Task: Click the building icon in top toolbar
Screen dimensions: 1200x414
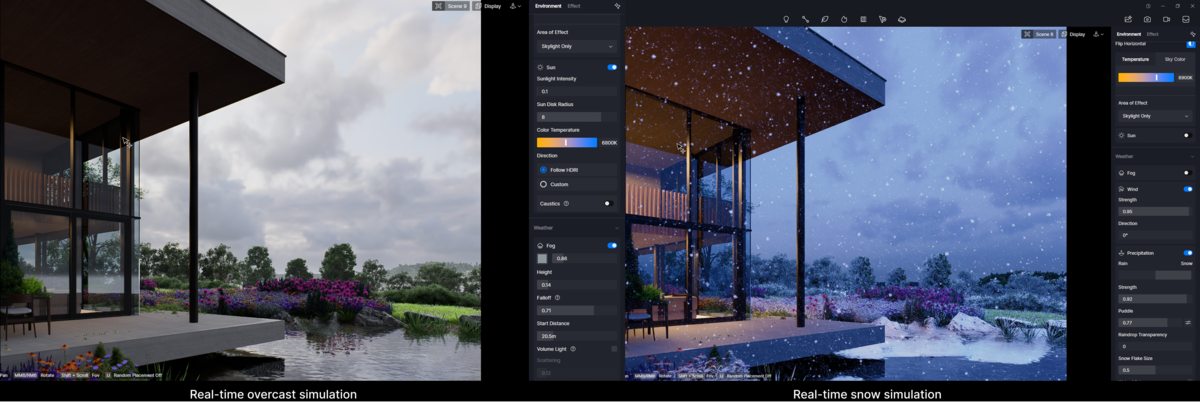Action: pos(863,19)
